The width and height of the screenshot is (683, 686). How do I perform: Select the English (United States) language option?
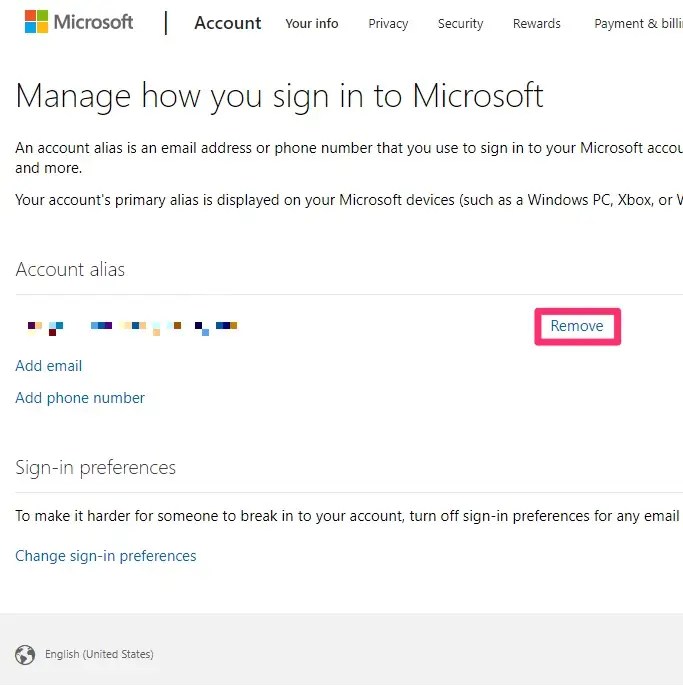(99, 655)
